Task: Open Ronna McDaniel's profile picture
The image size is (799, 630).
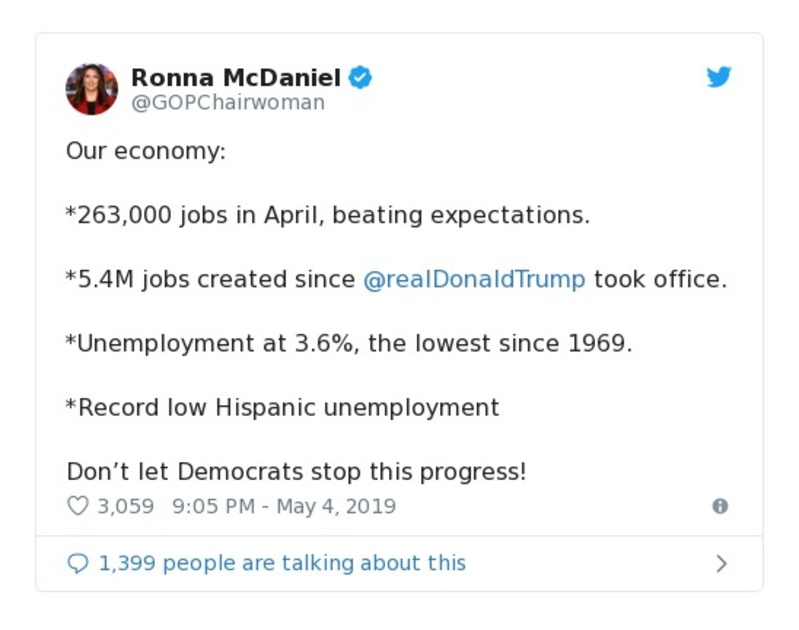Action: pyautogui.click(x=92, y=89)
